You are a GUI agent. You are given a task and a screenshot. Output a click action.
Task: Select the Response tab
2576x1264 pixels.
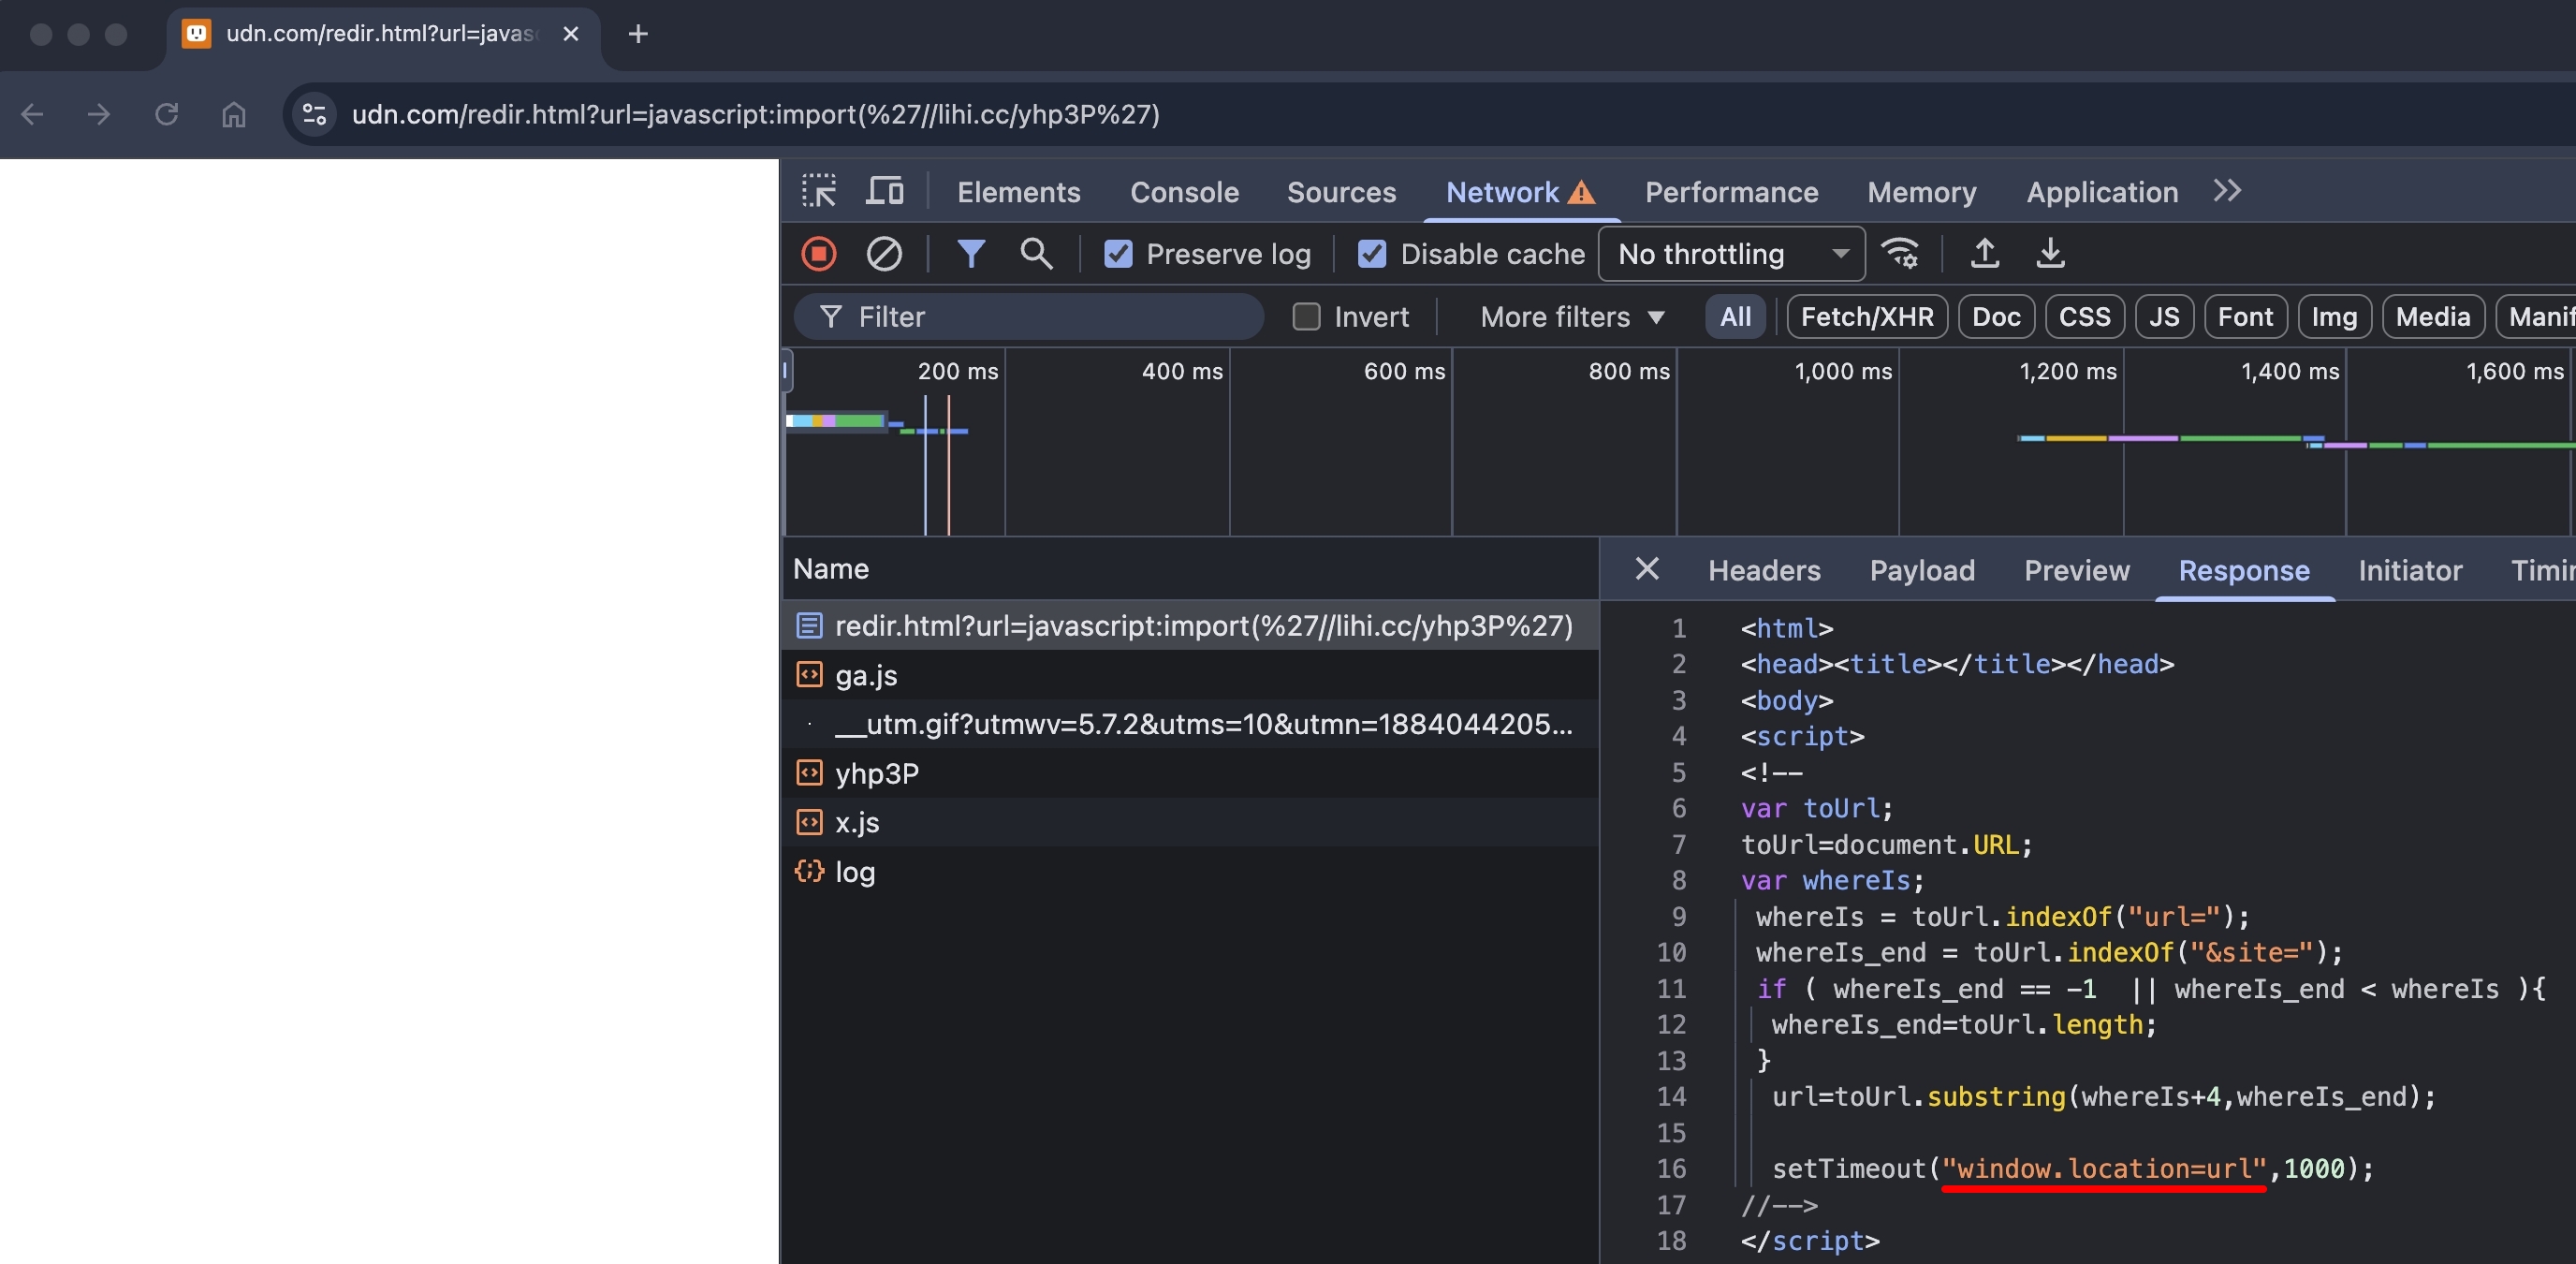pos(2244,570)
